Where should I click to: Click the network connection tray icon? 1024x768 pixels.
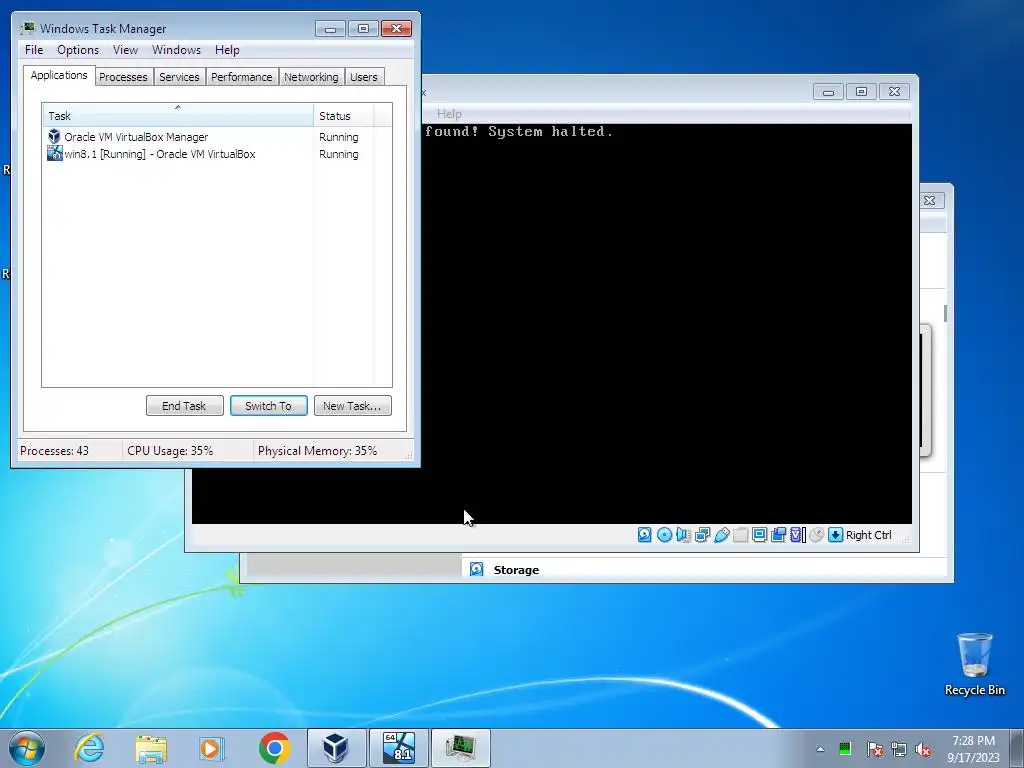(899, 749)
